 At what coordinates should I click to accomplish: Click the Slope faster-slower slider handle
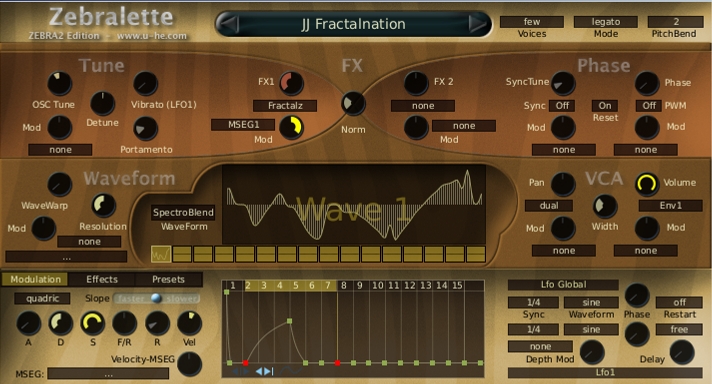156,298
